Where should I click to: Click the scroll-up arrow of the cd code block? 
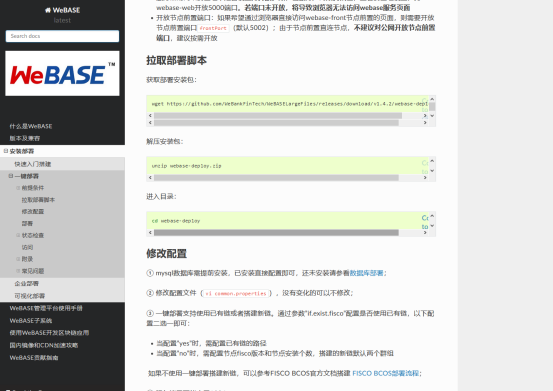432,216
